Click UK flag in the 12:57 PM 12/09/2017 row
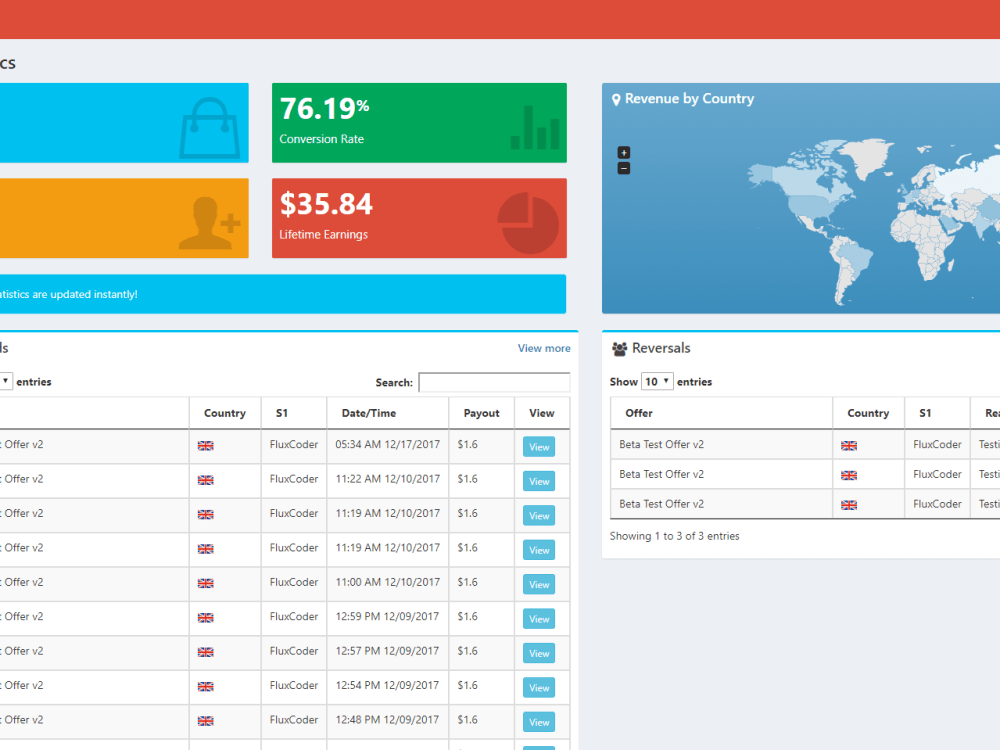1000x750 pixels. tap(205, 652)
